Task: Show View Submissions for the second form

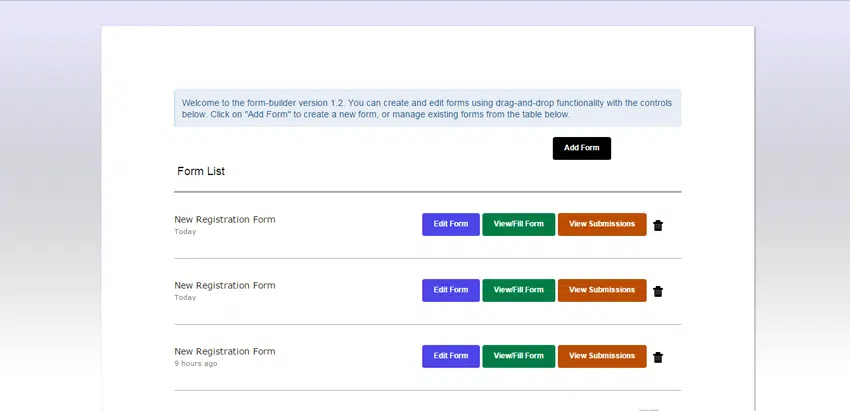Action: (x=601, y=290)
